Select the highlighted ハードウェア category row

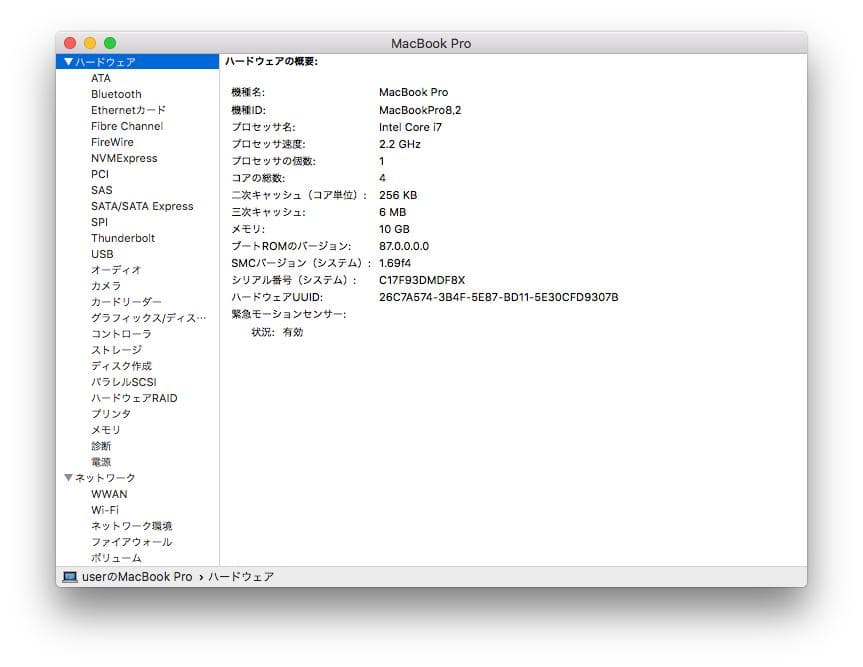click(x=137, y=62)
